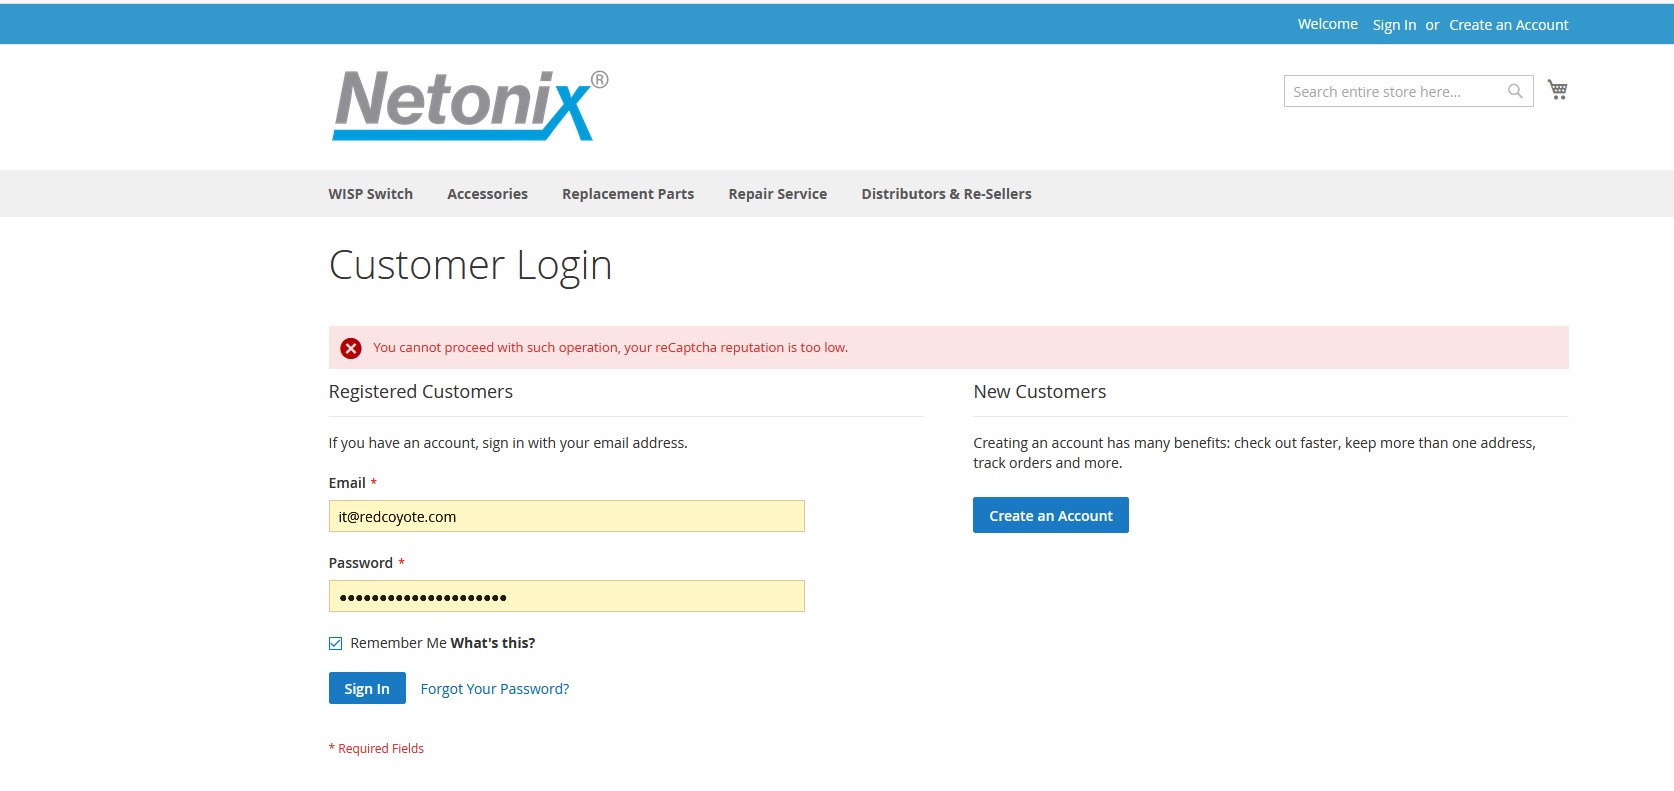Open Distributors & Re-Sellers page

tap(946, 194)
